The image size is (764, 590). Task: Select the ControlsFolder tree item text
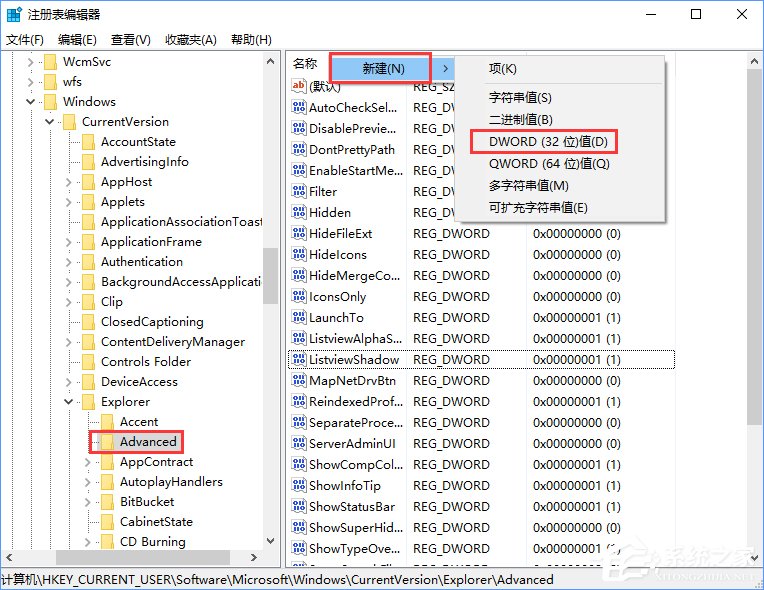(146, 362)
